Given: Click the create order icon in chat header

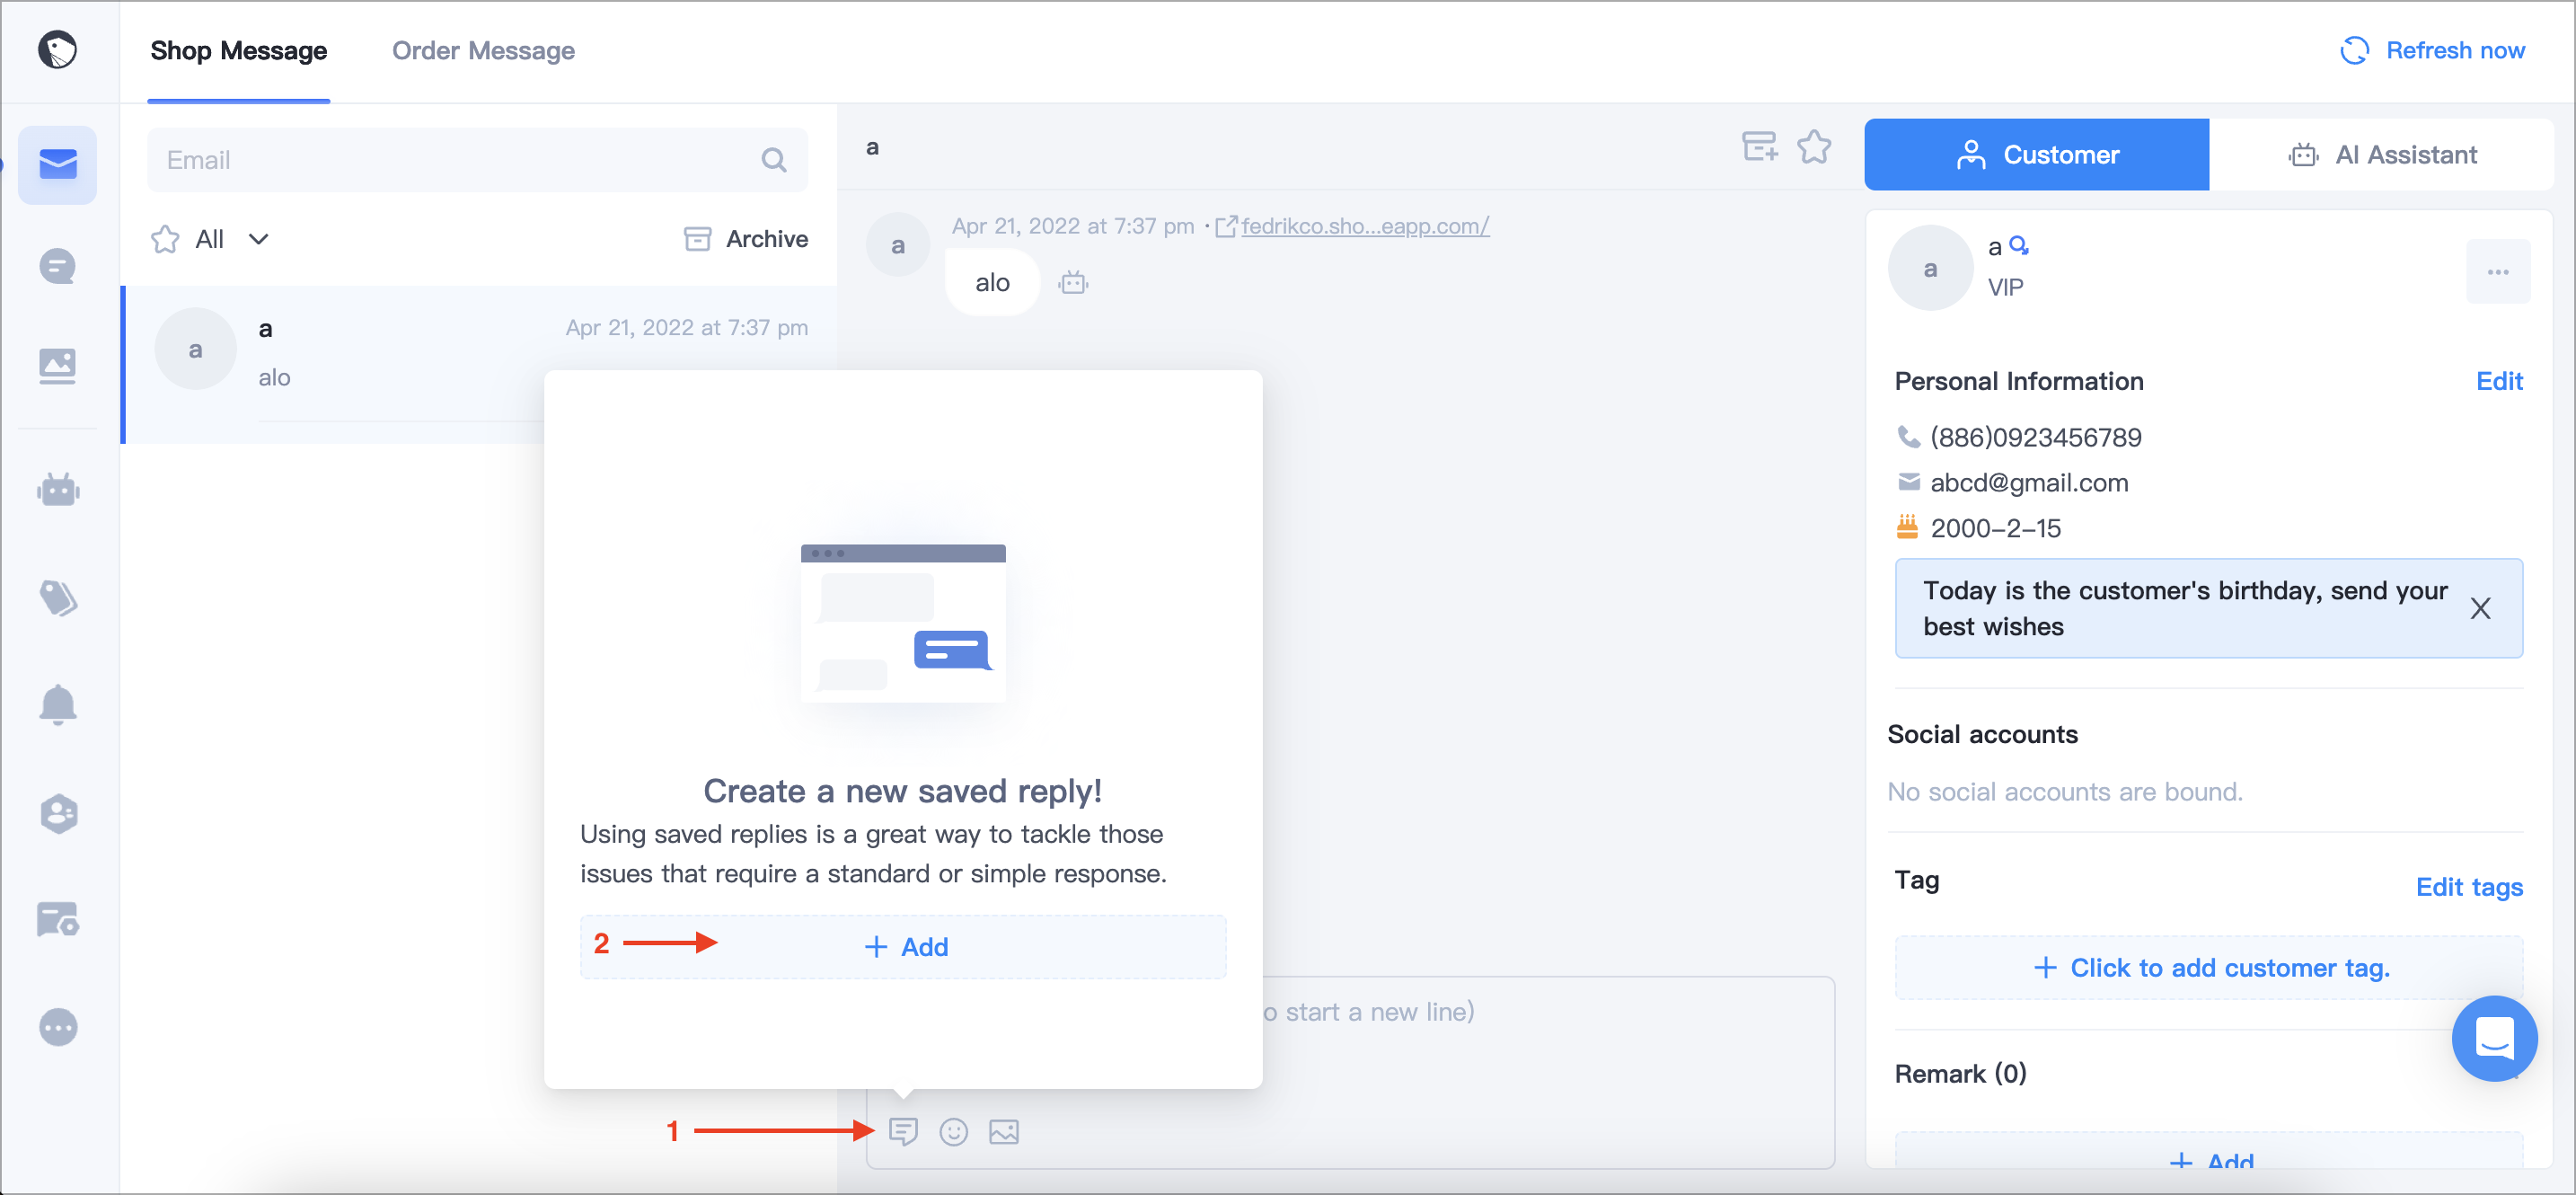Looking at the screenshot, I should [1760, 147].
